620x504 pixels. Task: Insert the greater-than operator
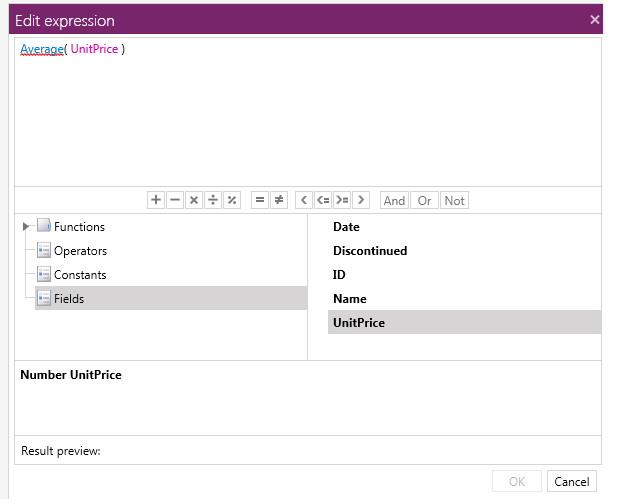(x=361, y=200)
